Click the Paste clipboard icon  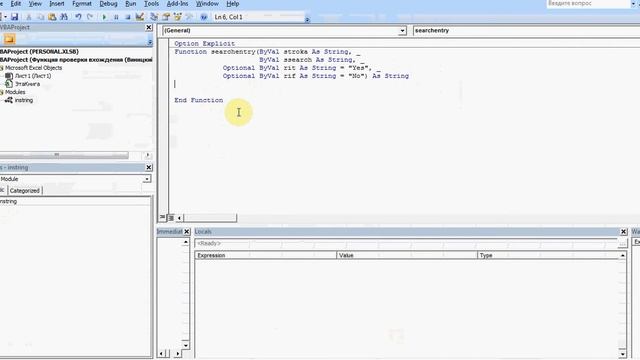52,17
